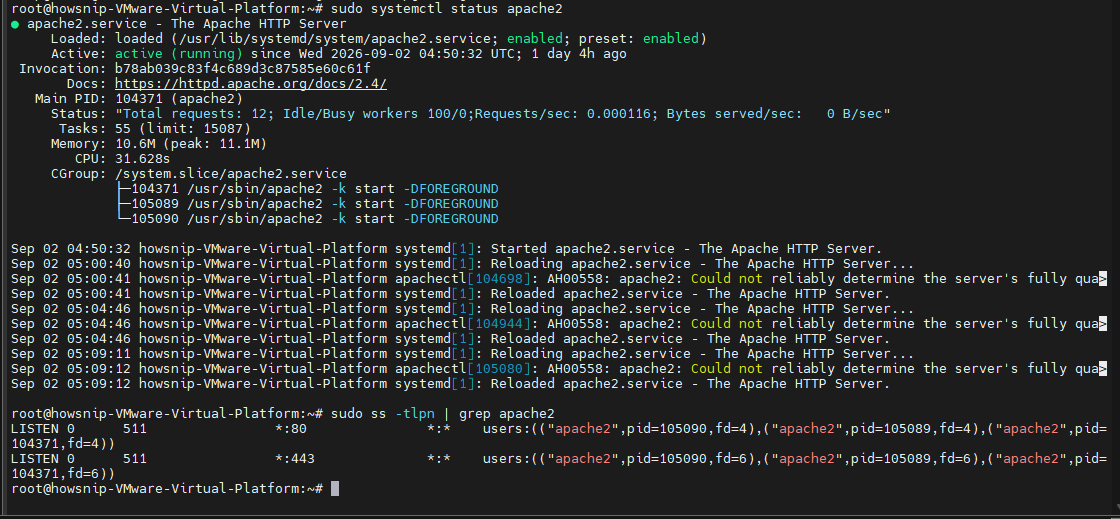Click the yellow 'Could not' warning at 05:00:41
The height and width of the screenshot is (519, 1120).
point(726,278)
